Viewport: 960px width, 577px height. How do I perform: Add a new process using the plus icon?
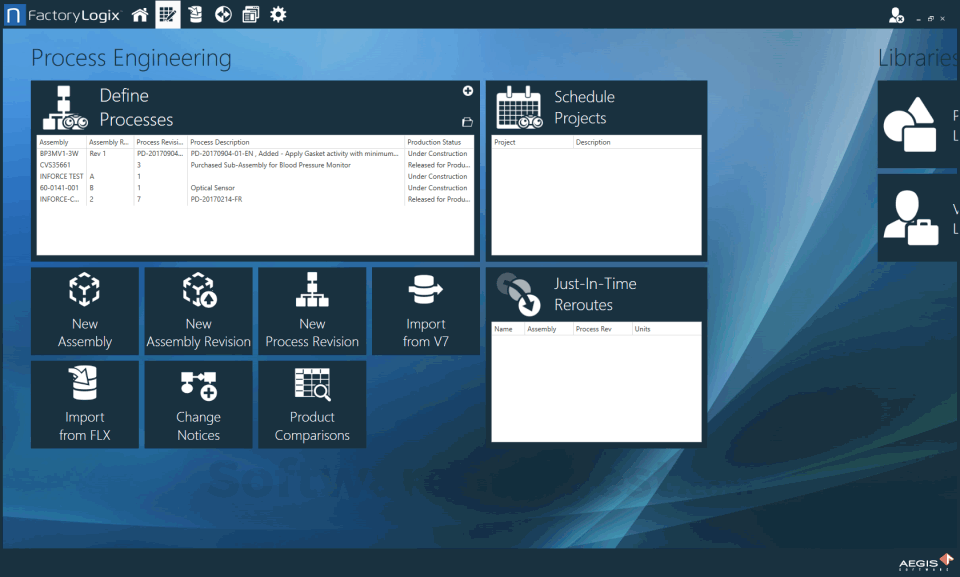click(x=467, y=90)
